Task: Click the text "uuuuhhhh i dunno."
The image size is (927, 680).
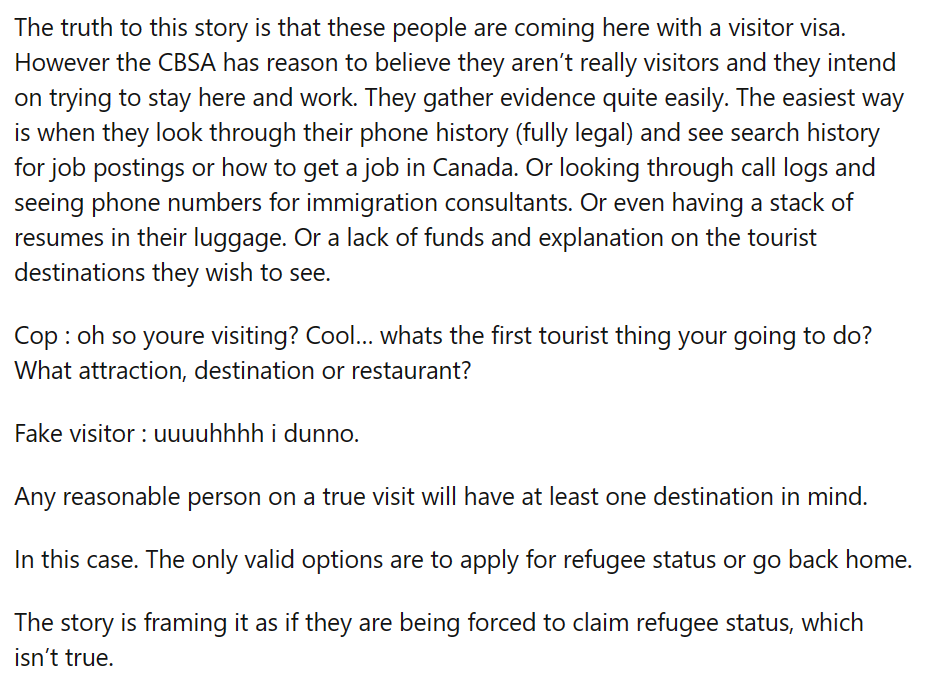Action: pyautogui.click(x=256, y=434)
